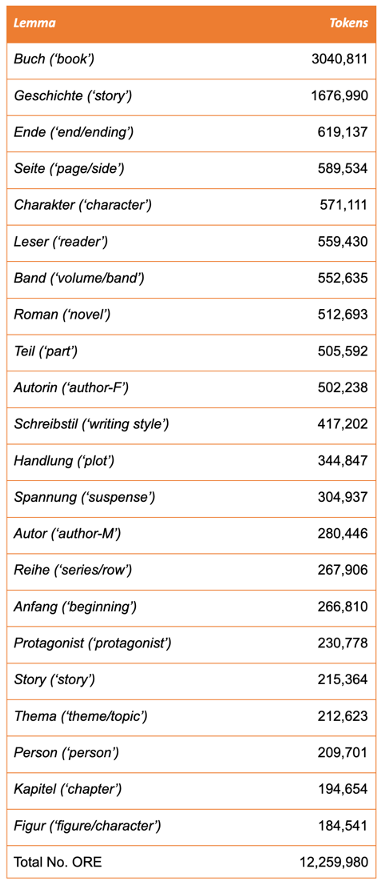Click the Tokens column header
This screenshot has height=884, width=384.
pyautogui.click(x=348, y=23)
